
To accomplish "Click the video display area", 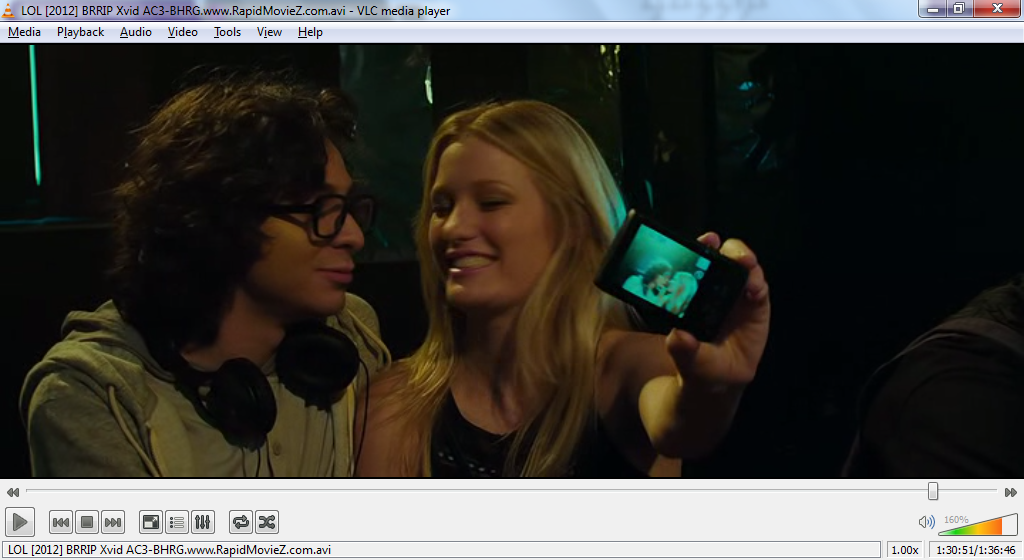I will [x=512, y=261].
